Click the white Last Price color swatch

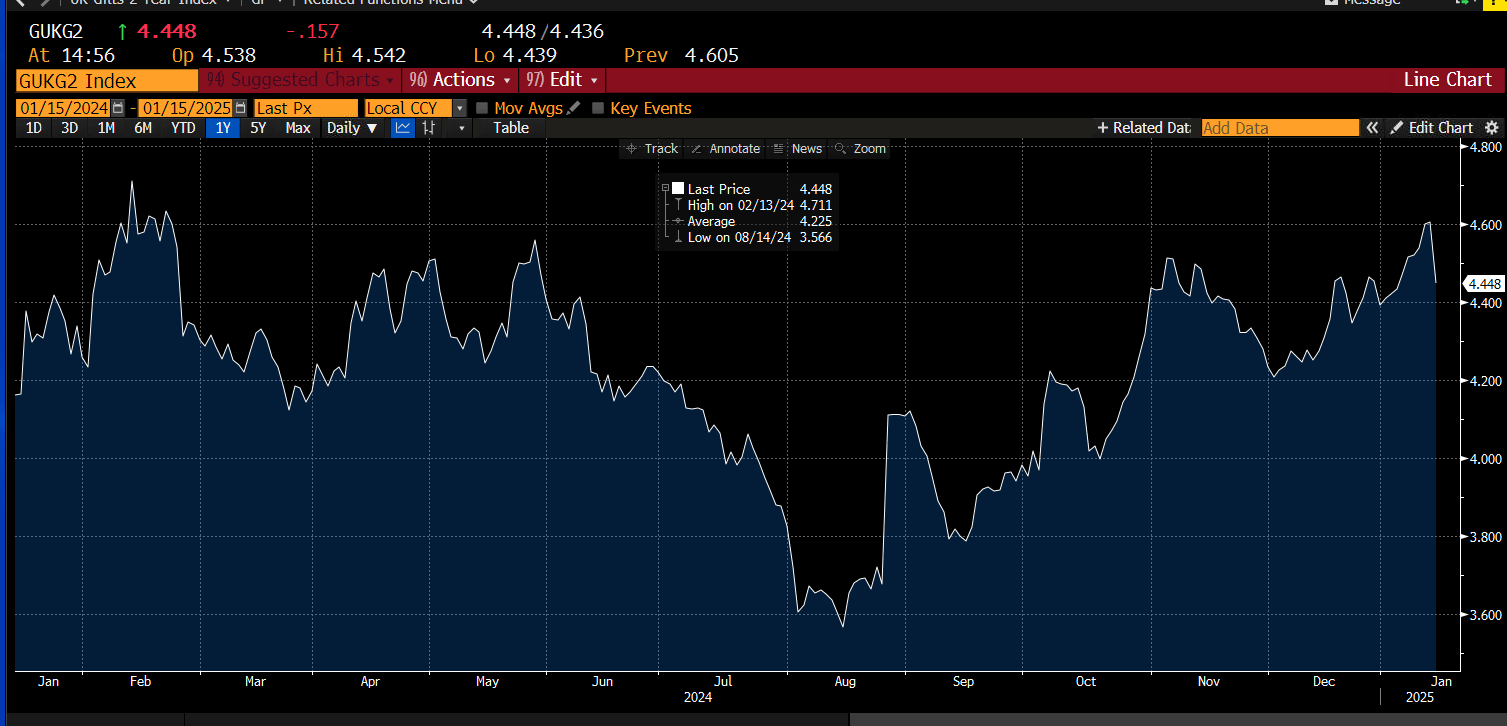[678, 188]
